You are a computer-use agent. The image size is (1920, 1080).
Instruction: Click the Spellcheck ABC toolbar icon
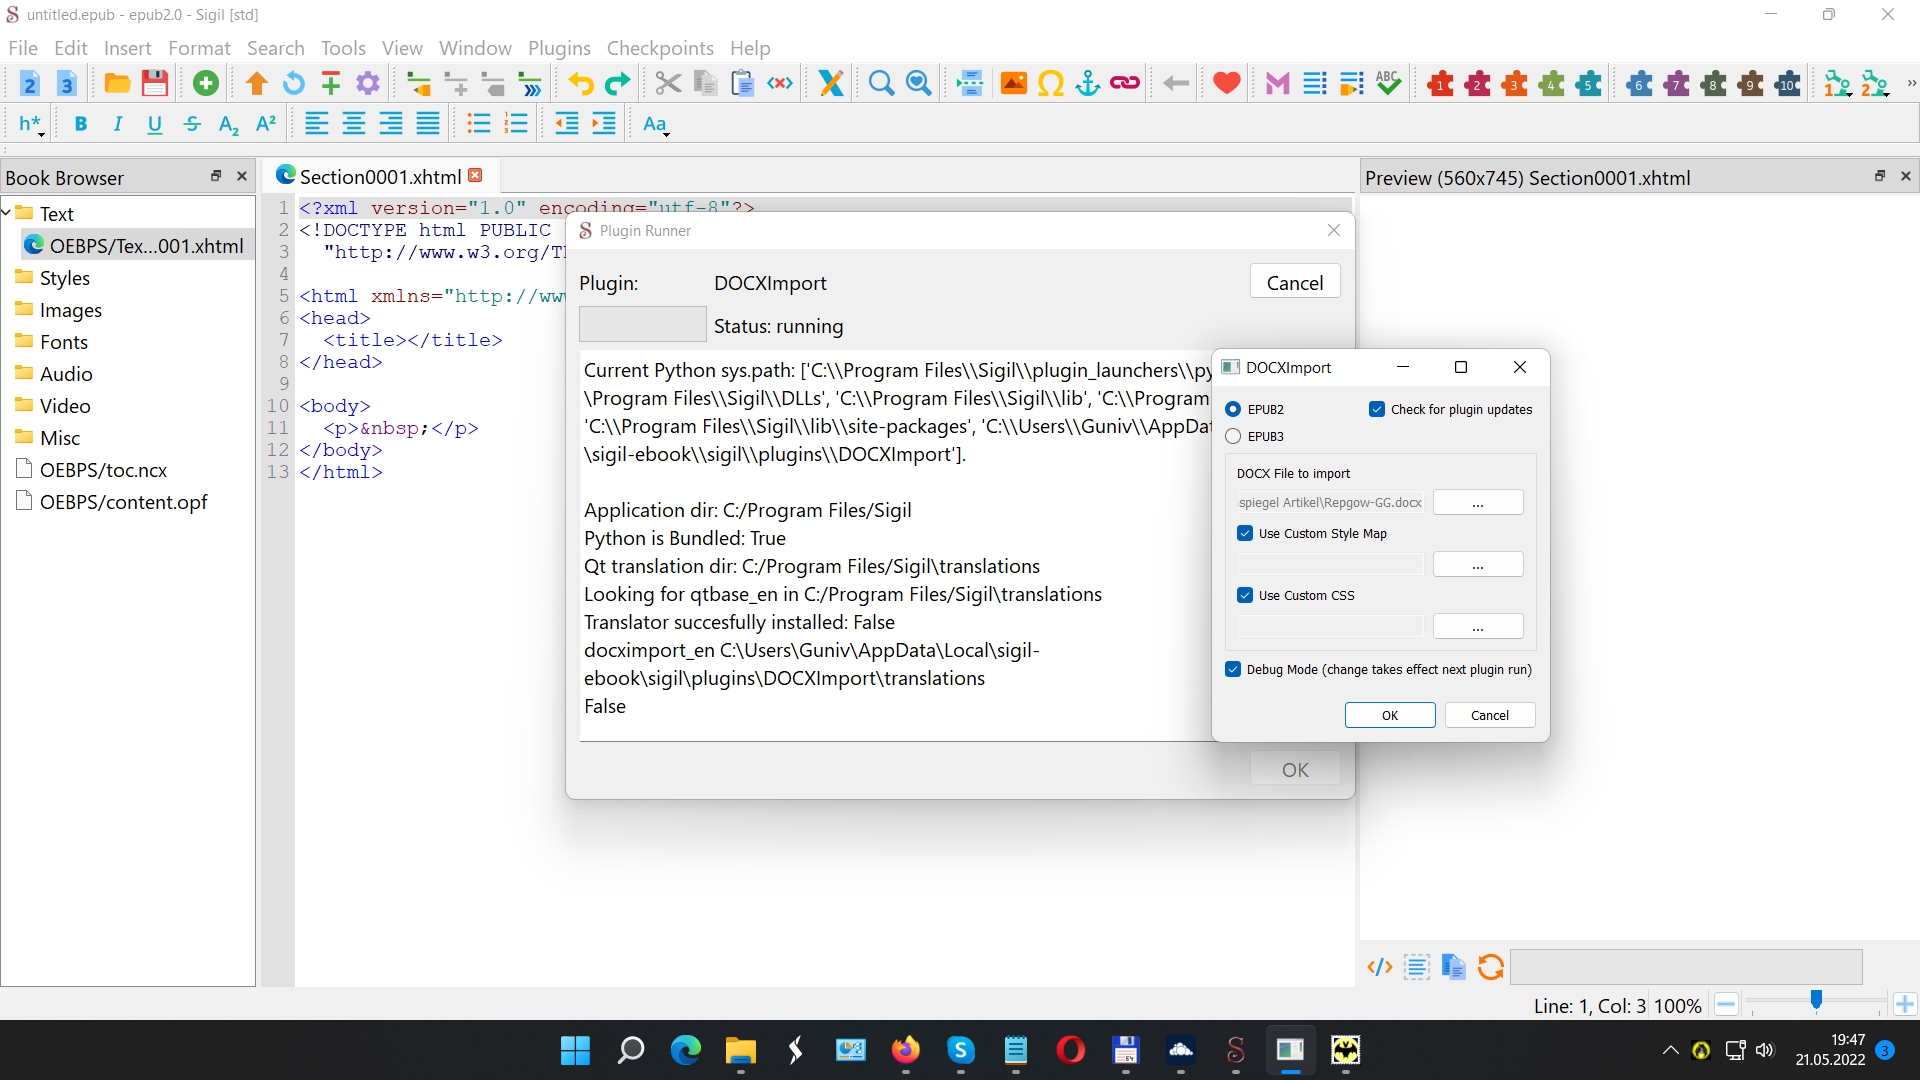pos(1388,84)
